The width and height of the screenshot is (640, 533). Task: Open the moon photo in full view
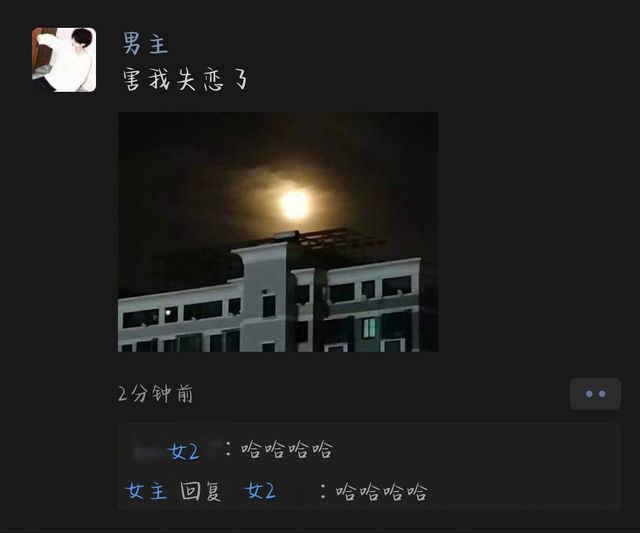[x=278, y=232]
